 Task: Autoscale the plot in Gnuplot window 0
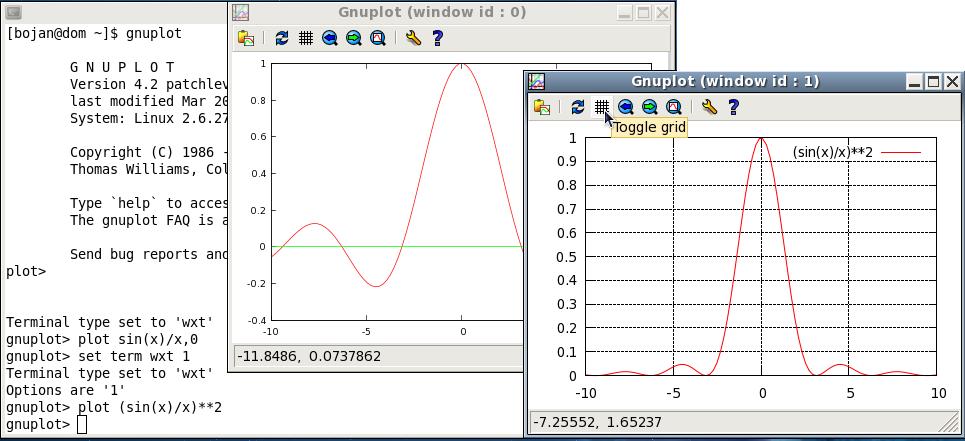tap(378, 38)
